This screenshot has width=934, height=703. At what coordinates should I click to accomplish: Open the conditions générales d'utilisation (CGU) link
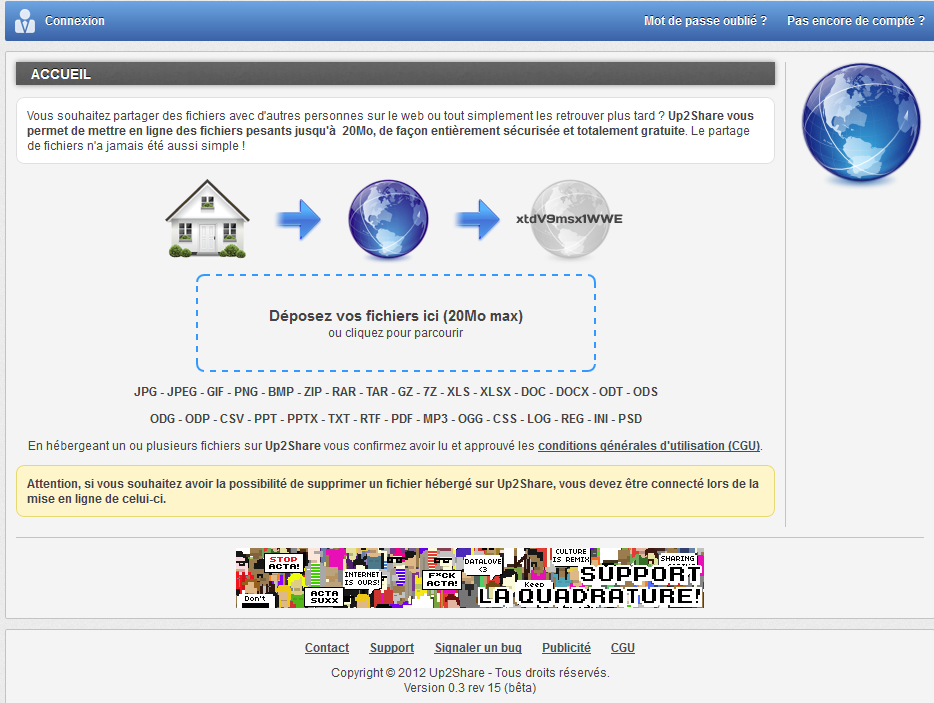pyautogui.click(x=650, y=445)
